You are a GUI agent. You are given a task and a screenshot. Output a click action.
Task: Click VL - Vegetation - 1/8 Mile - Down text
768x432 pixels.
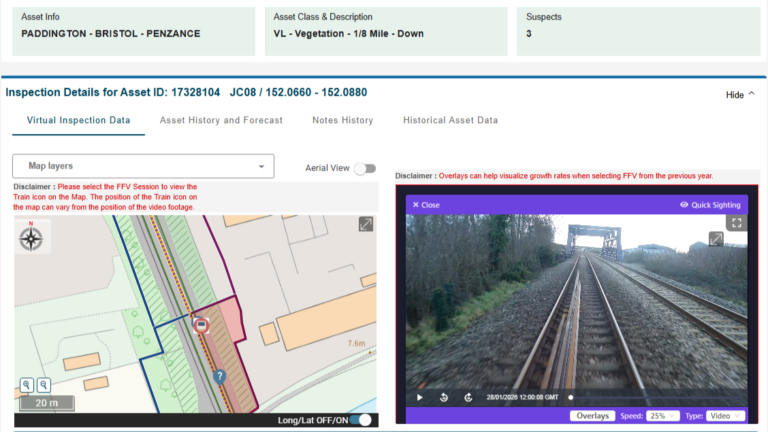pos(349,34)
